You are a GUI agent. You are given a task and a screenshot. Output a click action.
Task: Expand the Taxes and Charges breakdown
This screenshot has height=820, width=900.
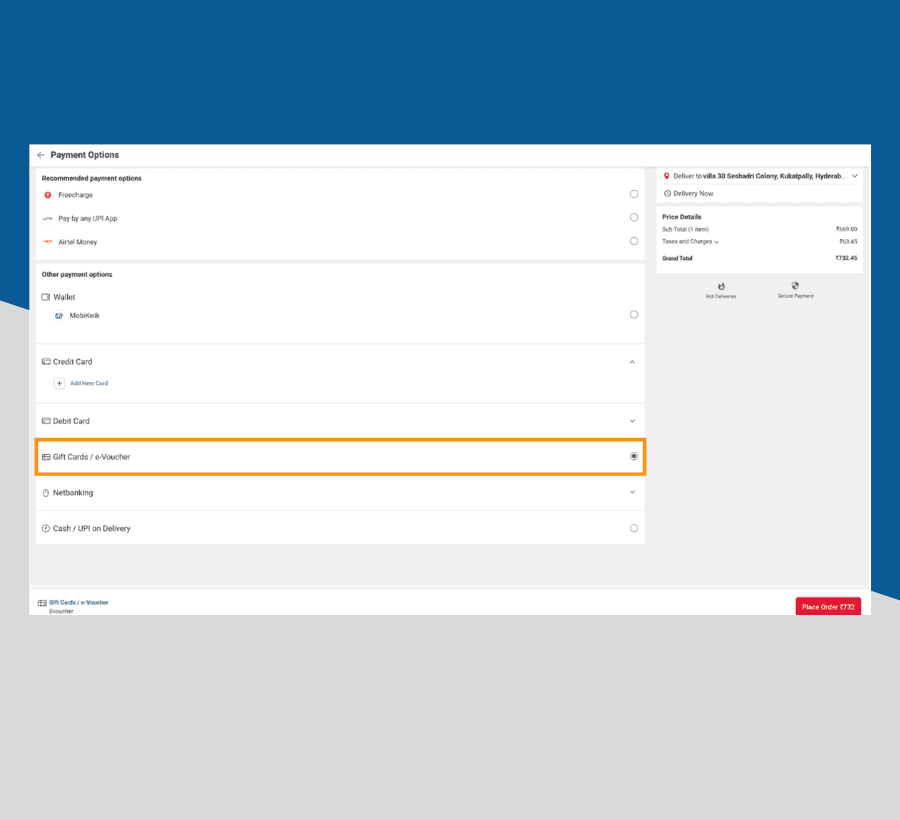pyautogui.click(x=717, y=242)
